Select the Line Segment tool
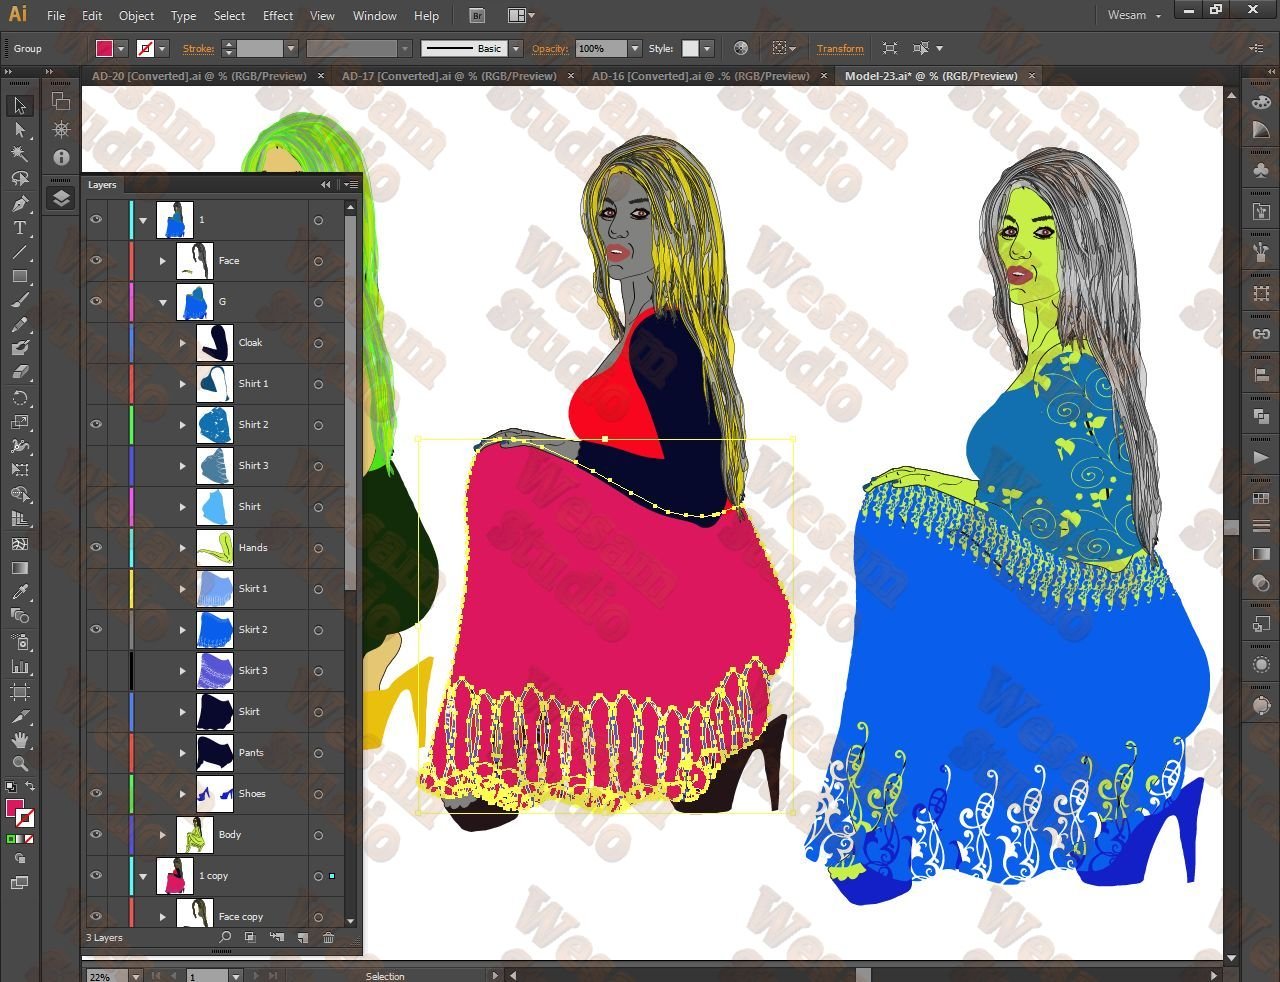The image size is (1280, 982). coord(20,252)
